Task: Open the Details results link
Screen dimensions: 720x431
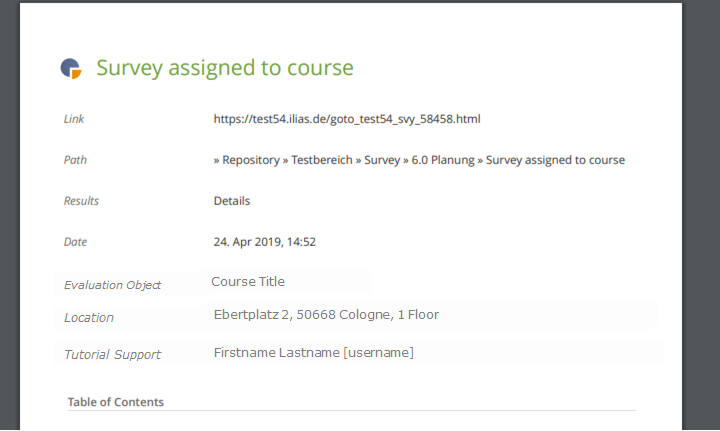Action: coord(232,201)
